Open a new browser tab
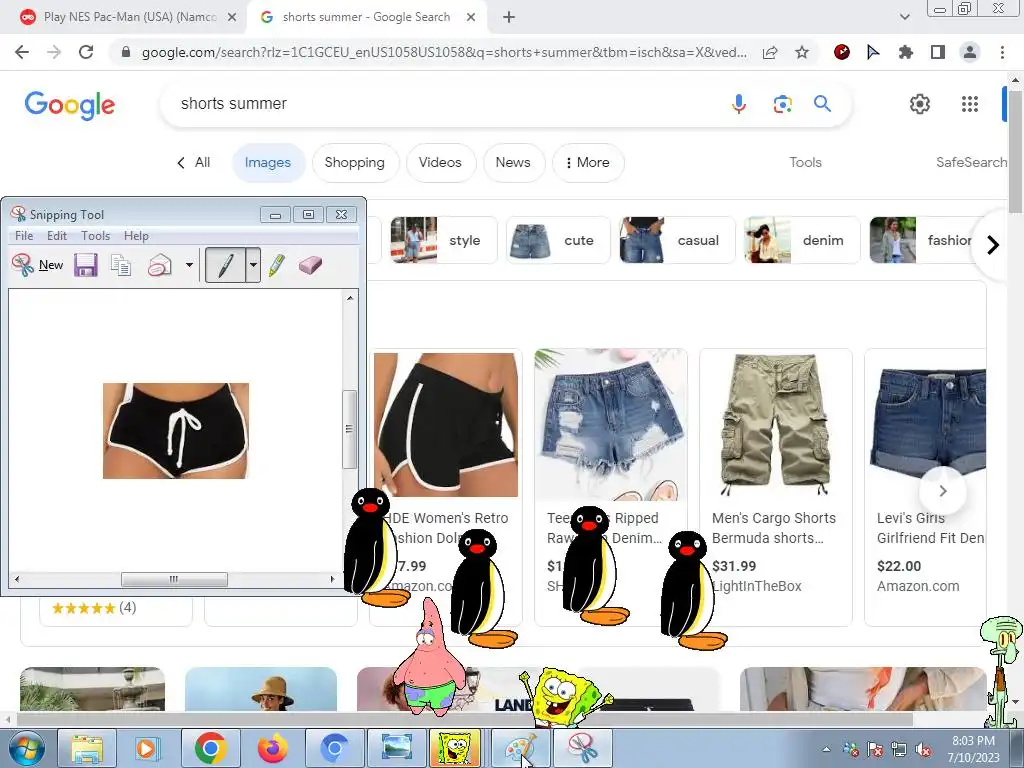Screen dimensions: 1024x768 [x=509, y=17]
